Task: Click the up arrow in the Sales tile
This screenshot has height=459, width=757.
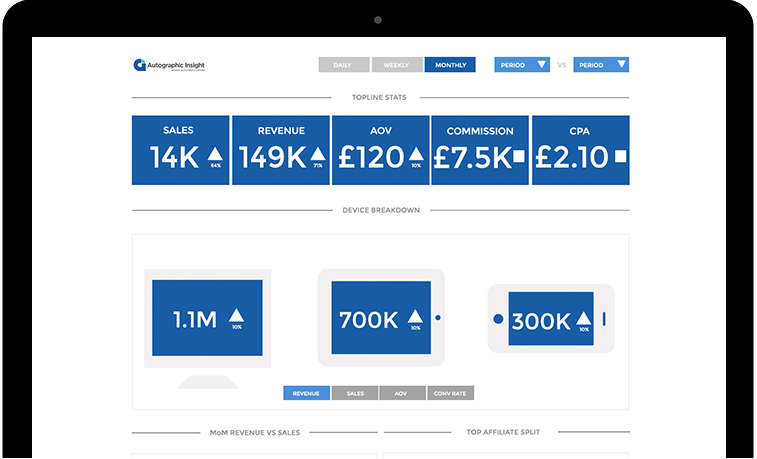Action: (214, 154)
